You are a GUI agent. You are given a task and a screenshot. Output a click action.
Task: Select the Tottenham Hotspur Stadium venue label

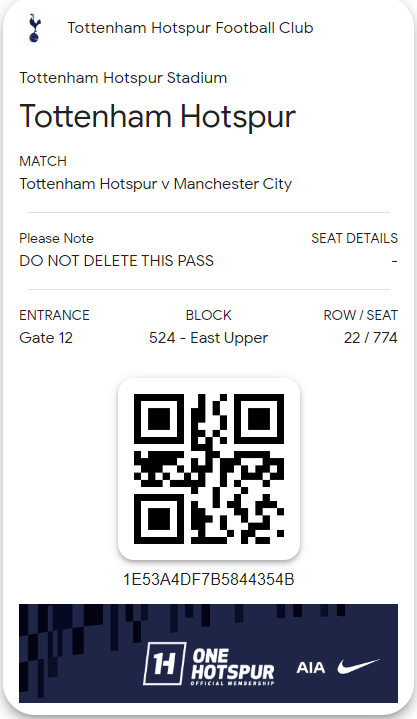(x=123, y=78)
